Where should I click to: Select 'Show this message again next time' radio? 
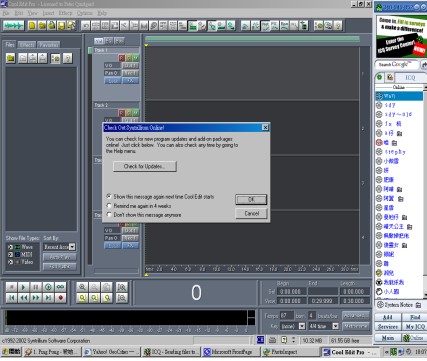[109, 196]
